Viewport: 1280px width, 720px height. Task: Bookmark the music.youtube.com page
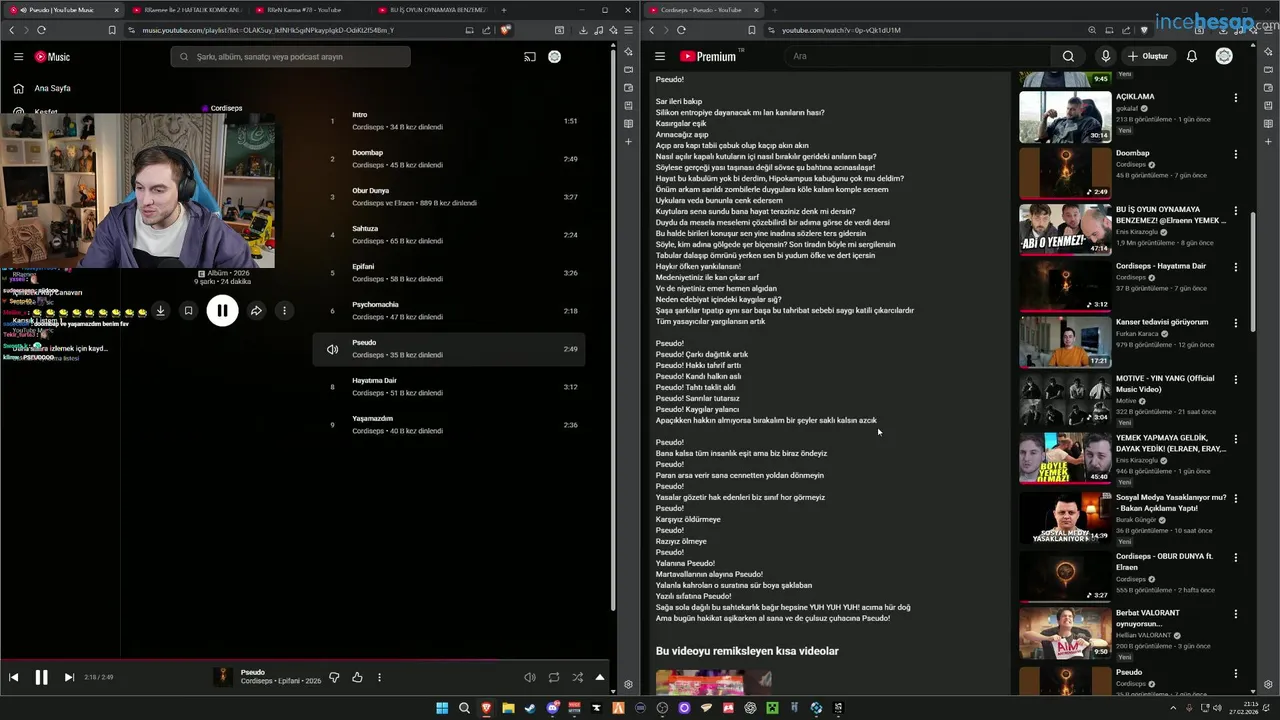click(x=112, y=30)
